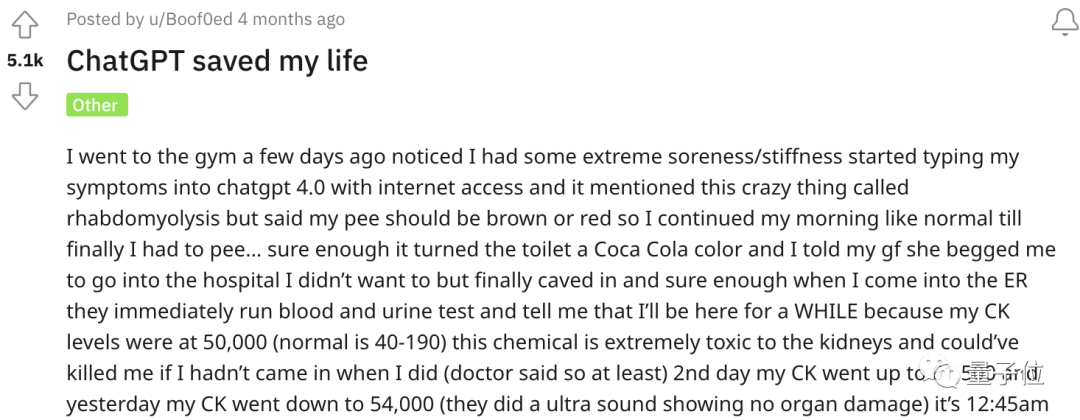Toggle the notification bell for this post
The image size is (1080, 420).
[1065, 23]
